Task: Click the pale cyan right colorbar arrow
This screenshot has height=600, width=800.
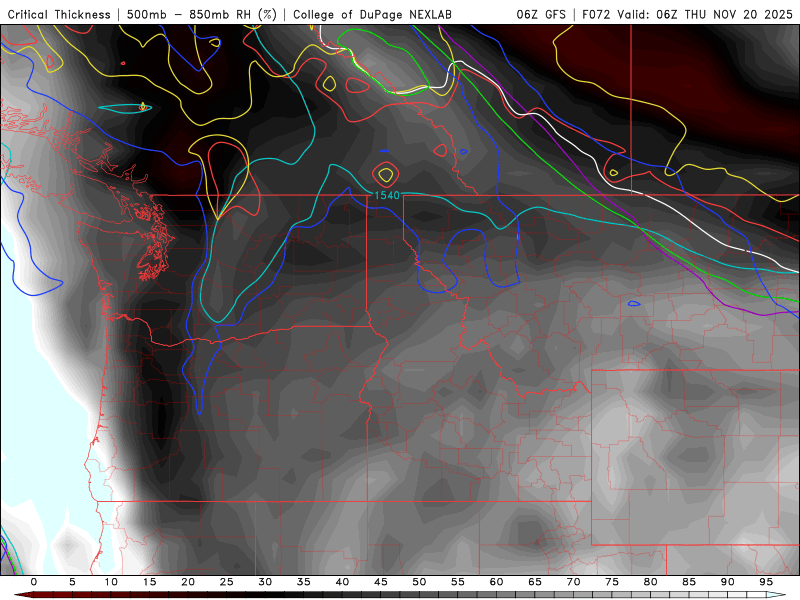Action: tap(777, 595)
